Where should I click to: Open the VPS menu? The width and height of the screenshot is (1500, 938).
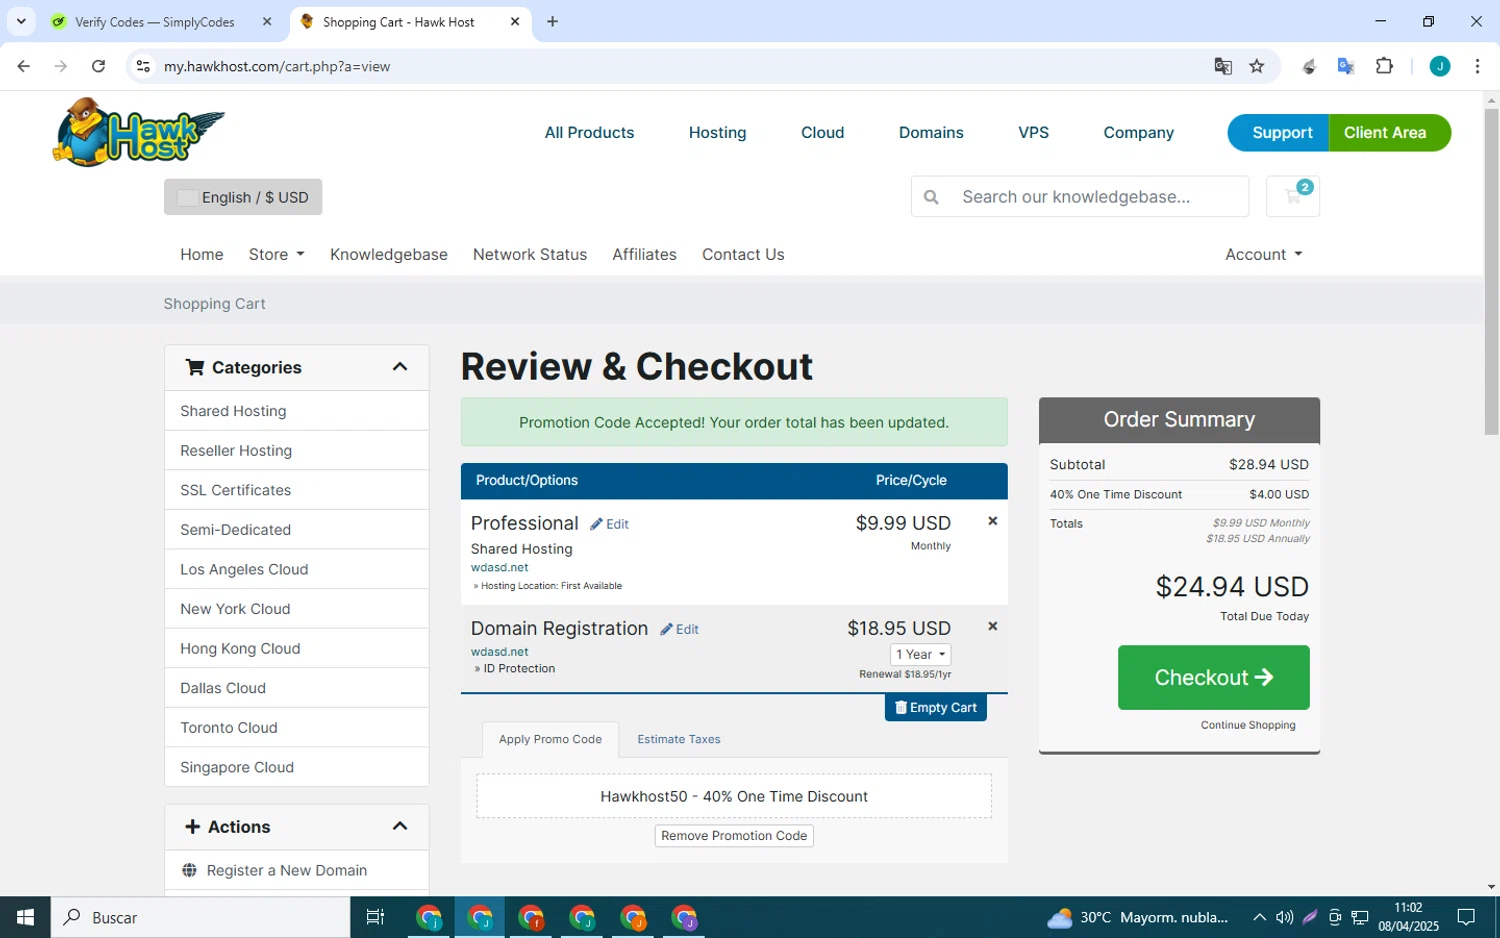pyautogui.click(x=1033, y=132)
